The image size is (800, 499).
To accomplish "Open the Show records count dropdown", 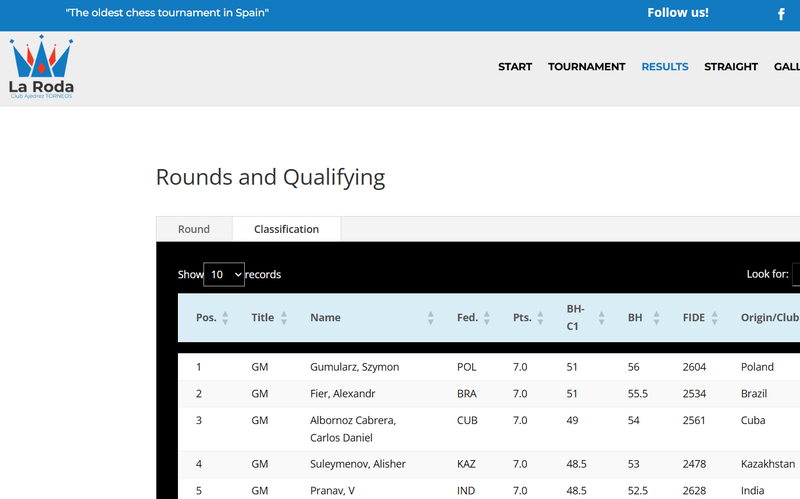I will (224, 274).
